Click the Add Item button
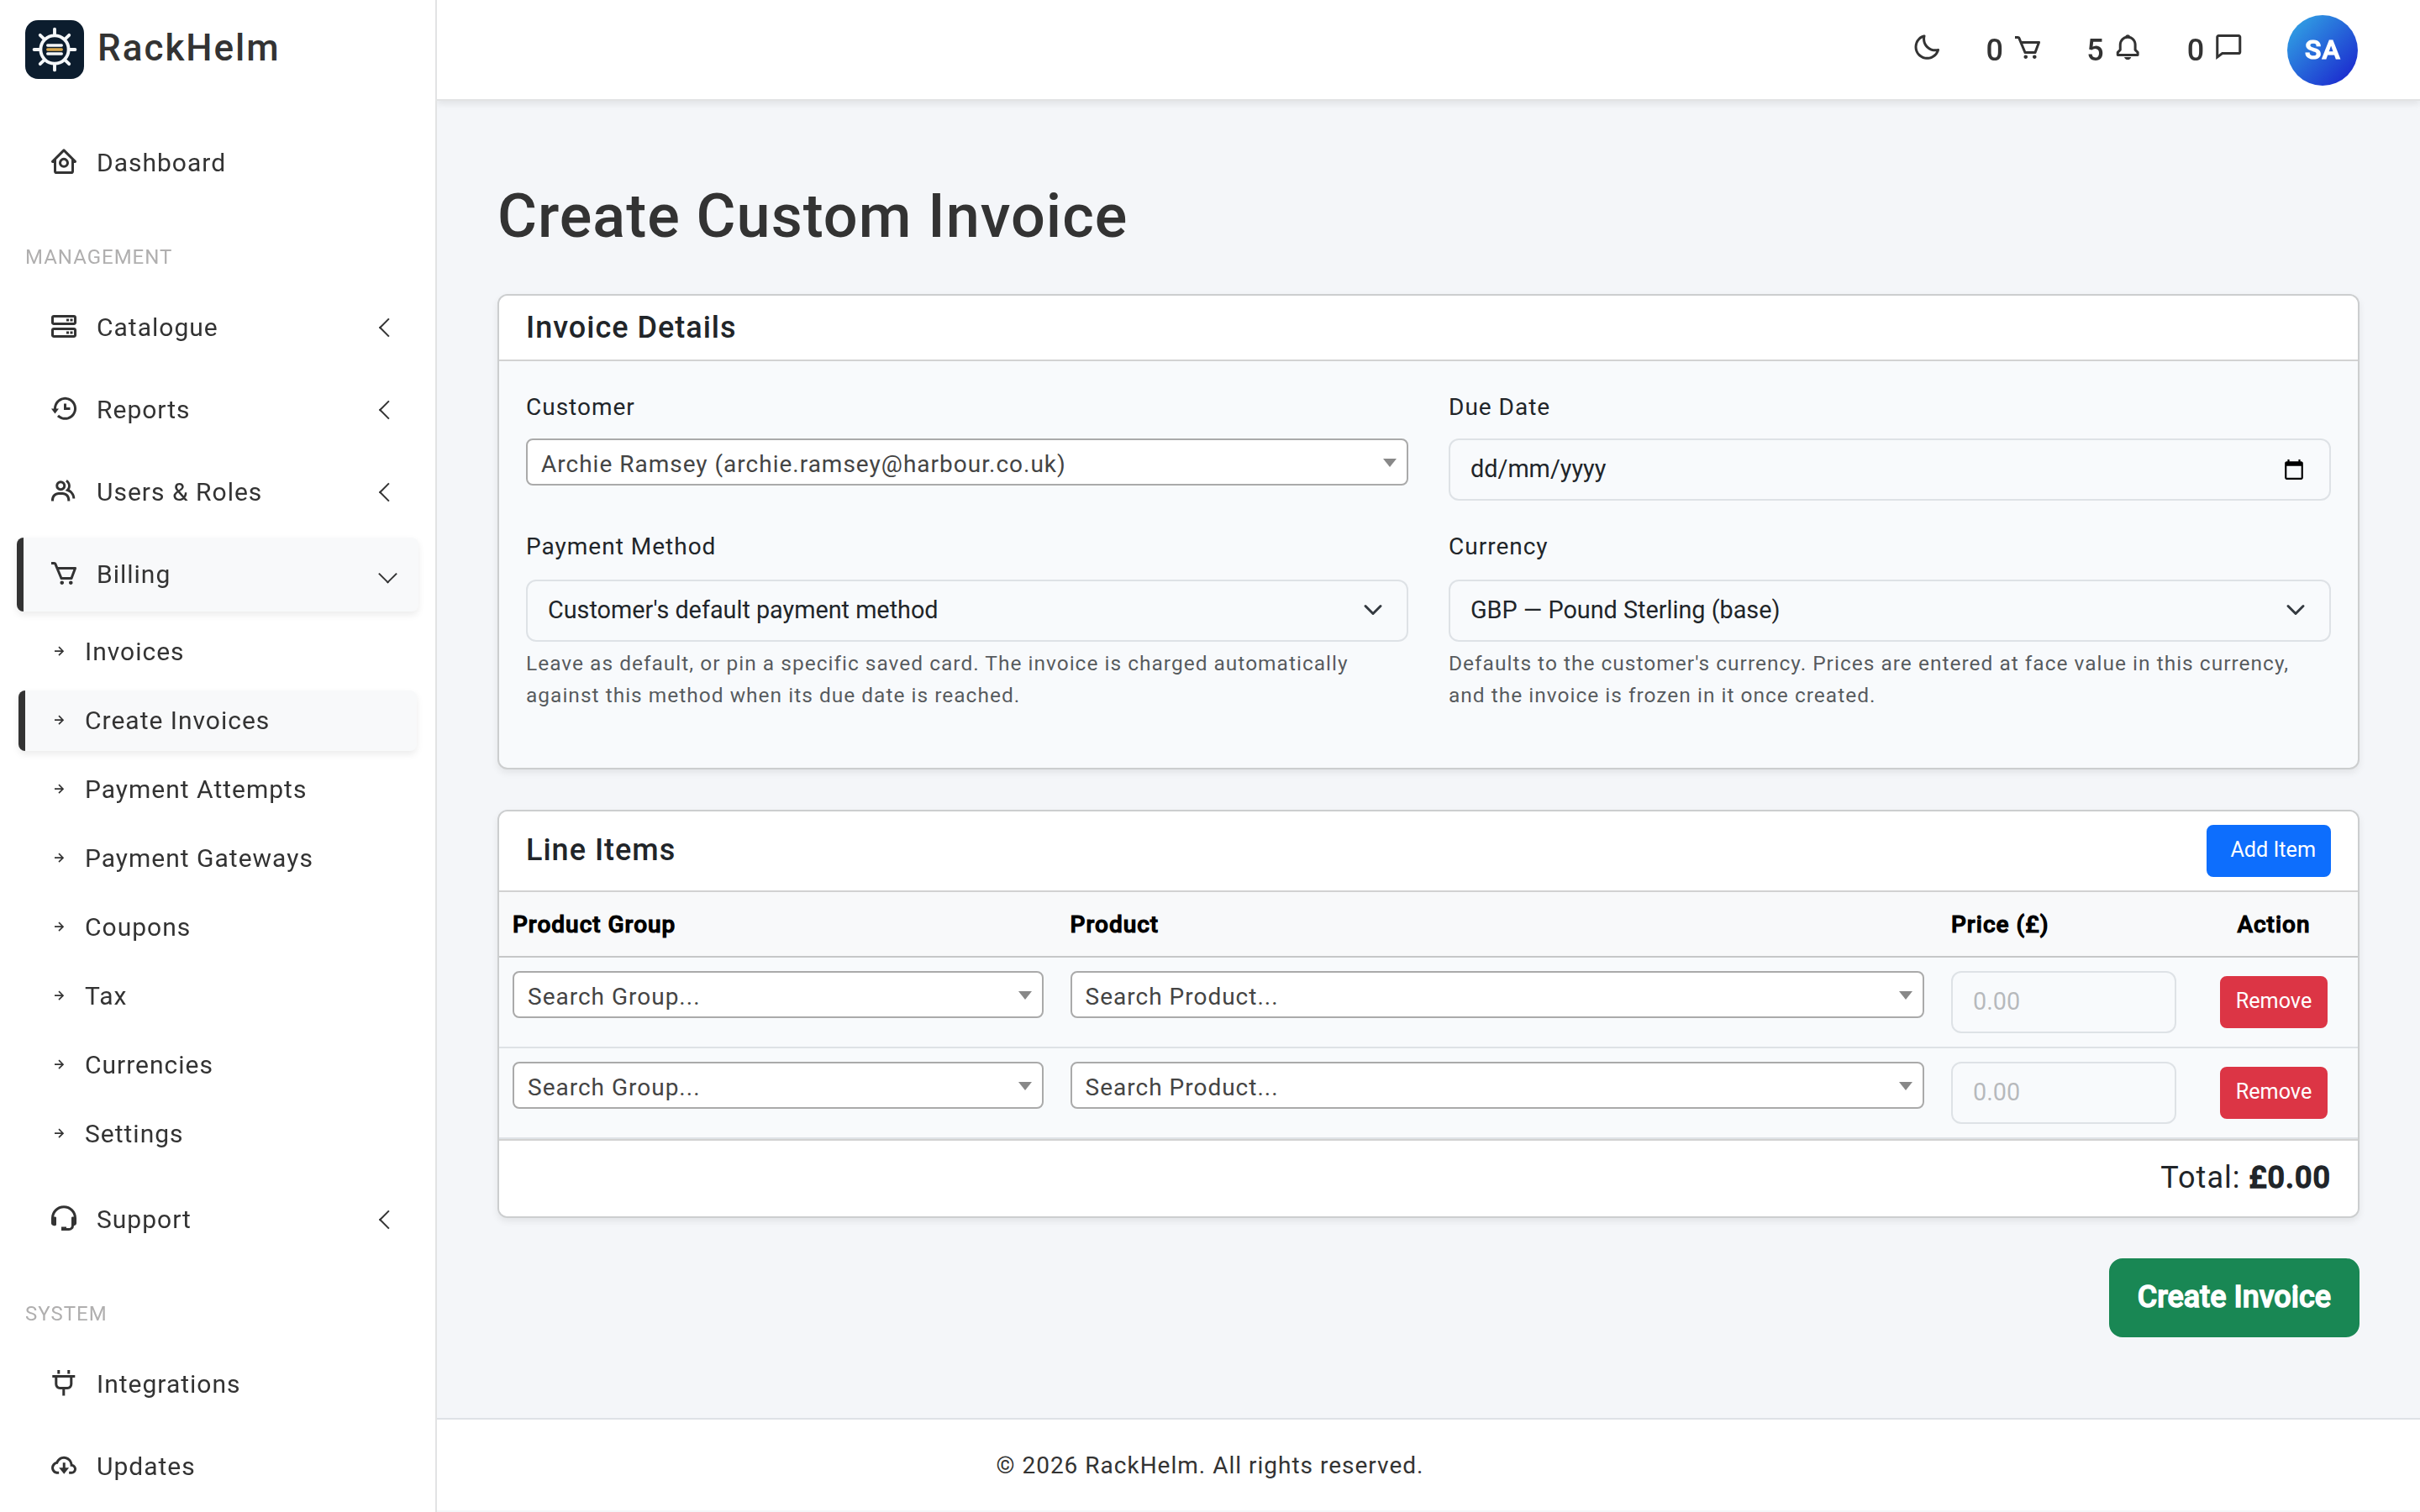The height and width of the screenshot is (1512, 2420). coord(2268,850)
